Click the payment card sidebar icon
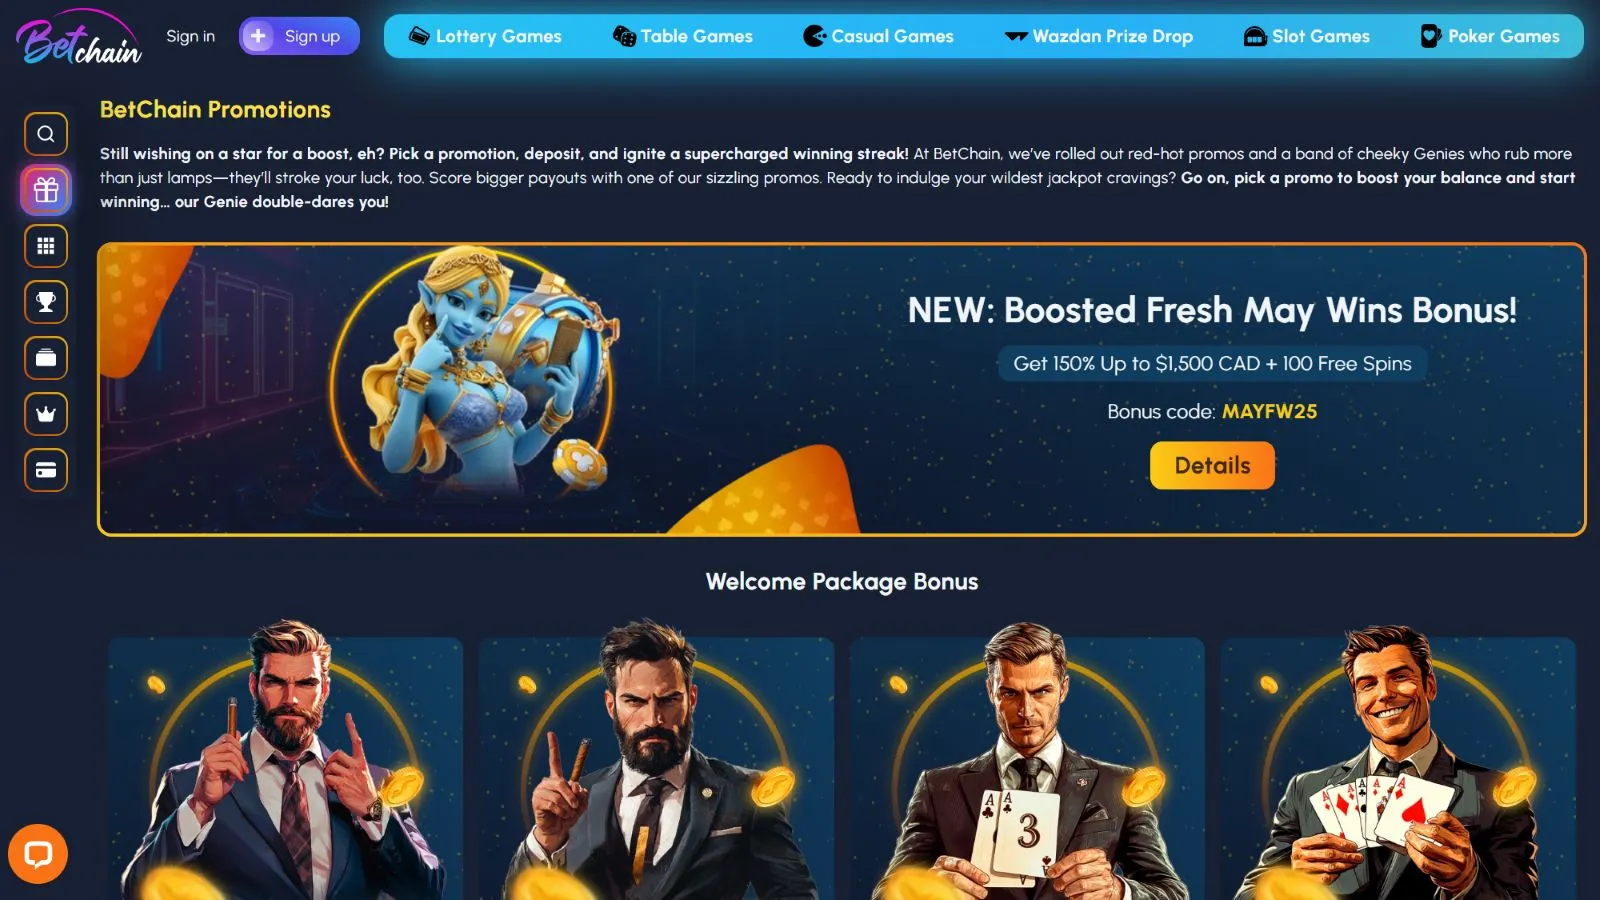Image resolution: width=1600 pixels, height=900 pixels. click(46, 470)
